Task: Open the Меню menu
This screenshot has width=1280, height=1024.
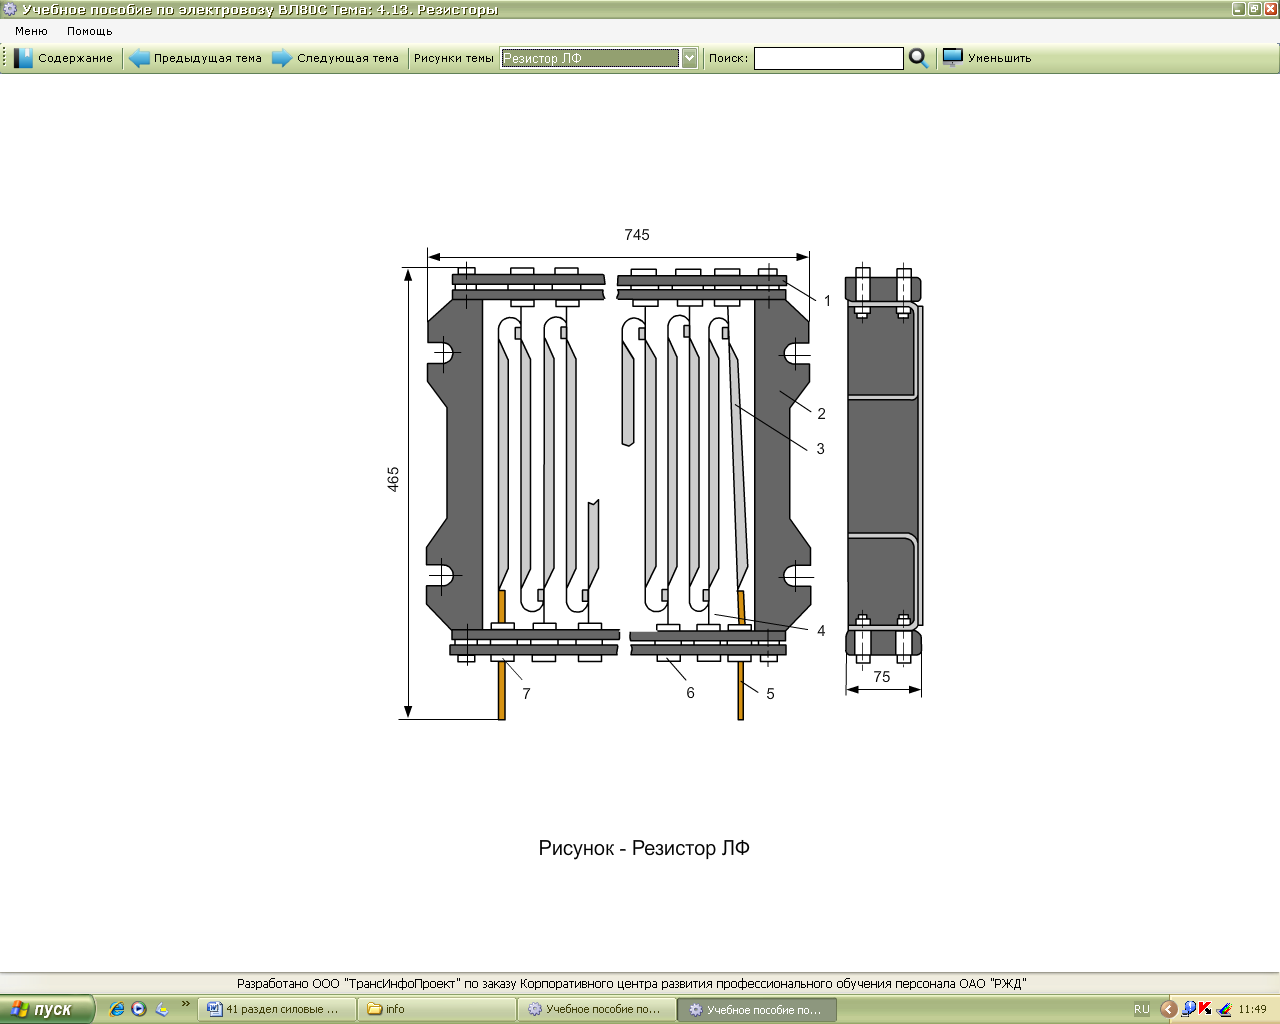Action: [x=31, y=31]
